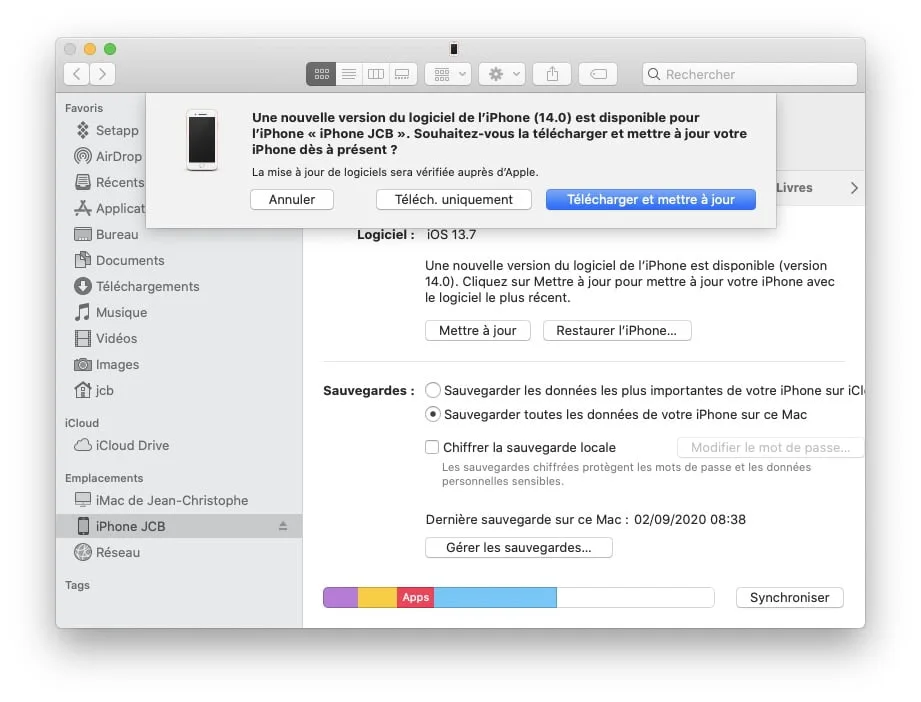Click the iPhone image in the dialog
This screenshot has width=921, height=702.
click(x=202, y=140)
